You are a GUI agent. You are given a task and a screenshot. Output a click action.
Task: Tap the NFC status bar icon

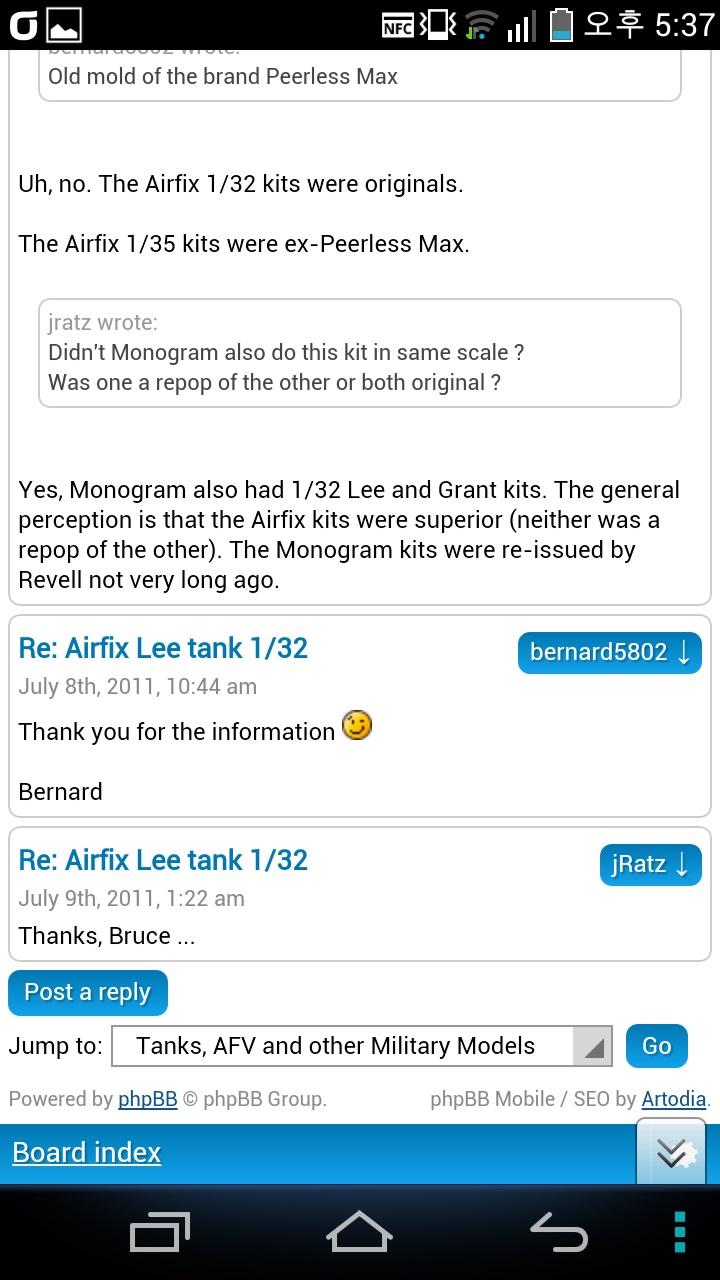point(398,25)
